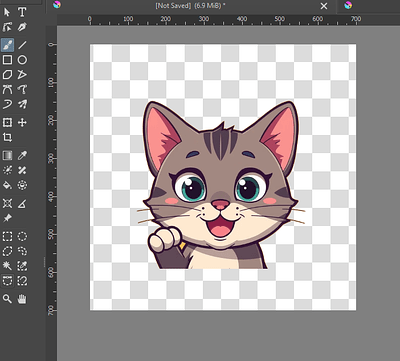Pick the Bezier Curve tool
The height and width of the screenshot is (361, 400).
(7, 89)
